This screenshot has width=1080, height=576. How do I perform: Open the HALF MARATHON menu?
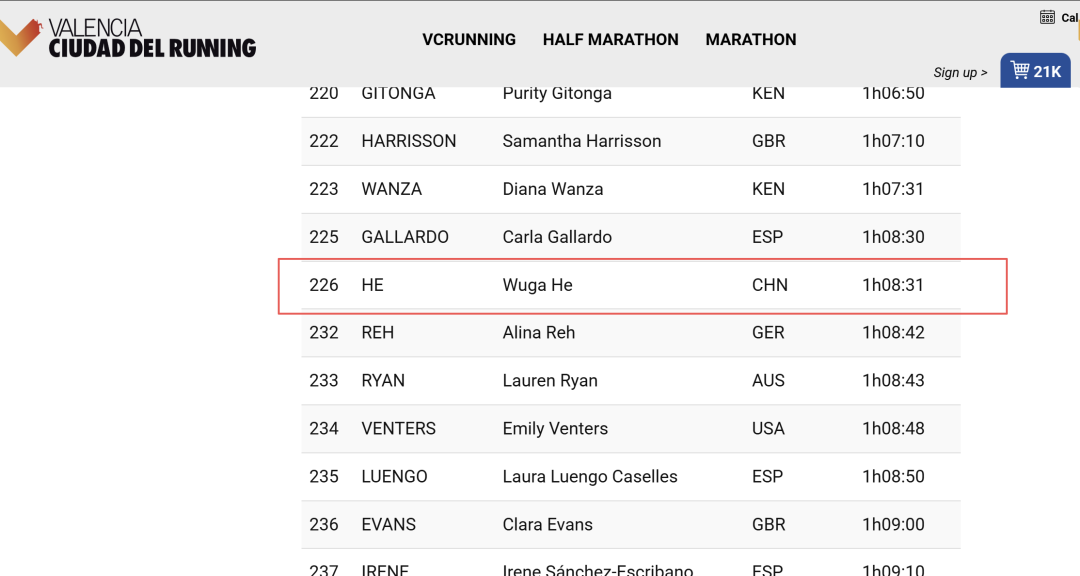(610, 39)
